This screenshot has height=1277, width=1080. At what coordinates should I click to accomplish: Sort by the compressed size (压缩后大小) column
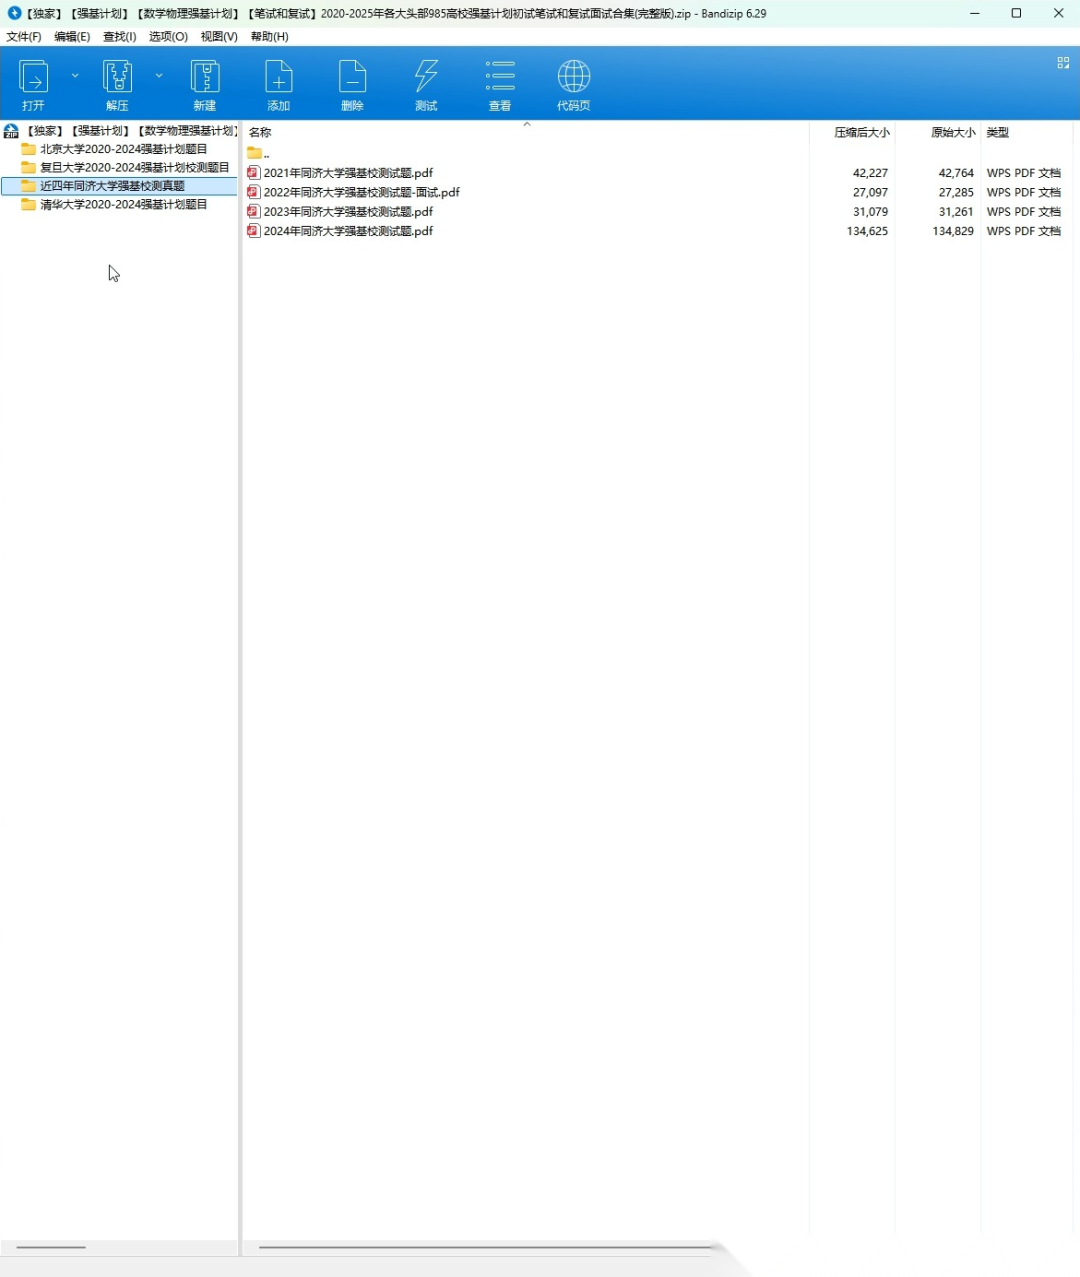[861, 132]
